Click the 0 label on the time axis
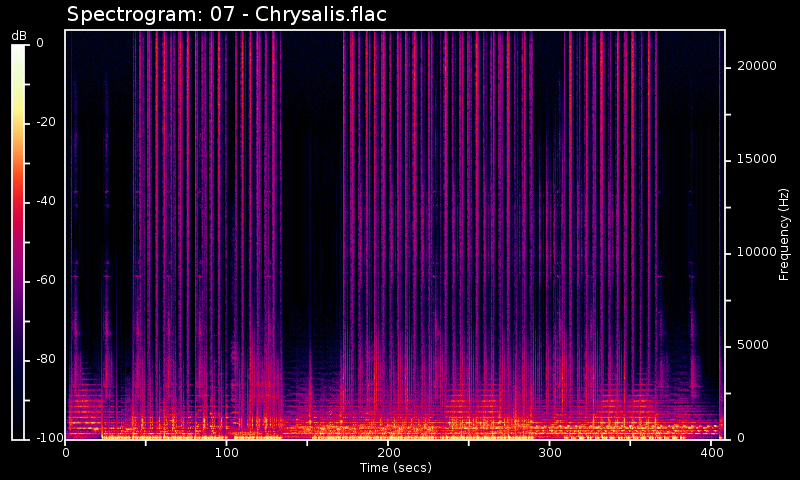 coord(66,453)
